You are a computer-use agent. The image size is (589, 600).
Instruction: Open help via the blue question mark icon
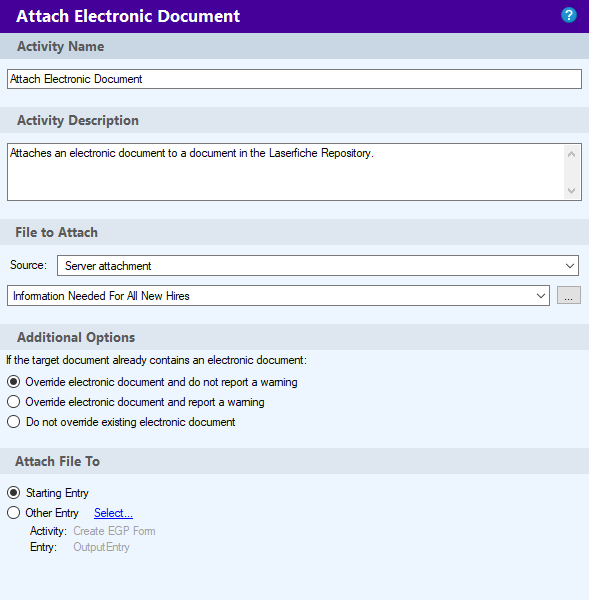point(569,16)
